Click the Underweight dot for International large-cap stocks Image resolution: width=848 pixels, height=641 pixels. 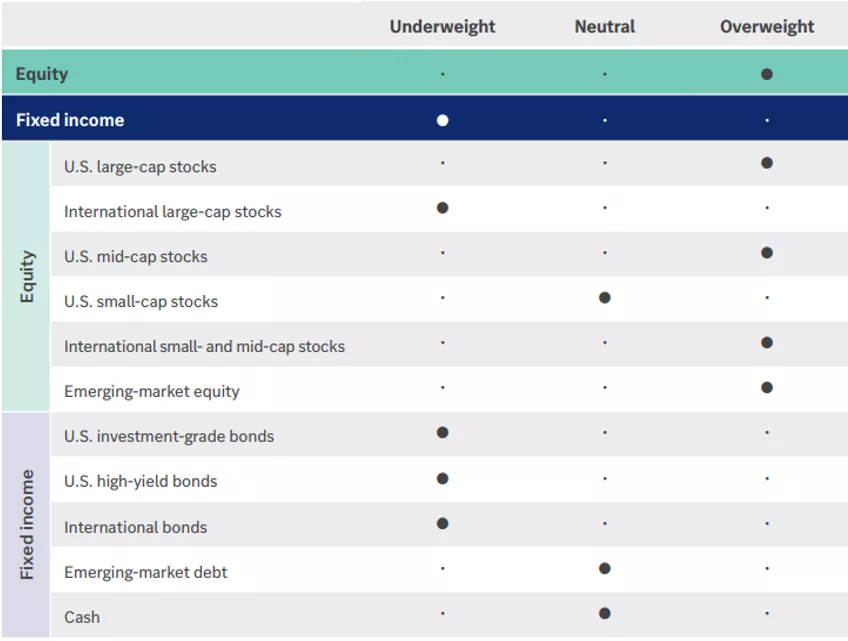[442, 208]
